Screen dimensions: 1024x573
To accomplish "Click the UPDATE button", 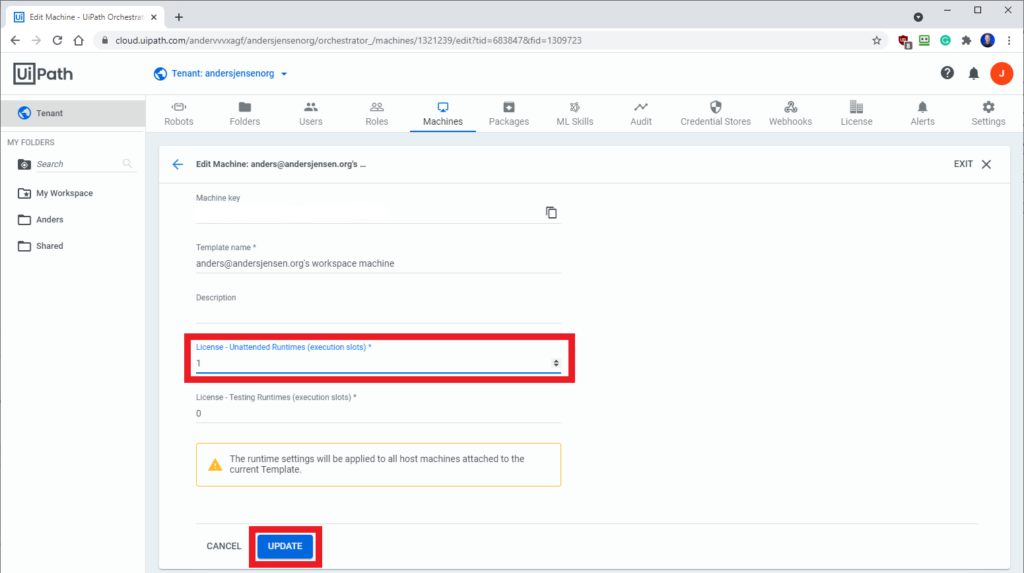I will (x=285, y=546).
